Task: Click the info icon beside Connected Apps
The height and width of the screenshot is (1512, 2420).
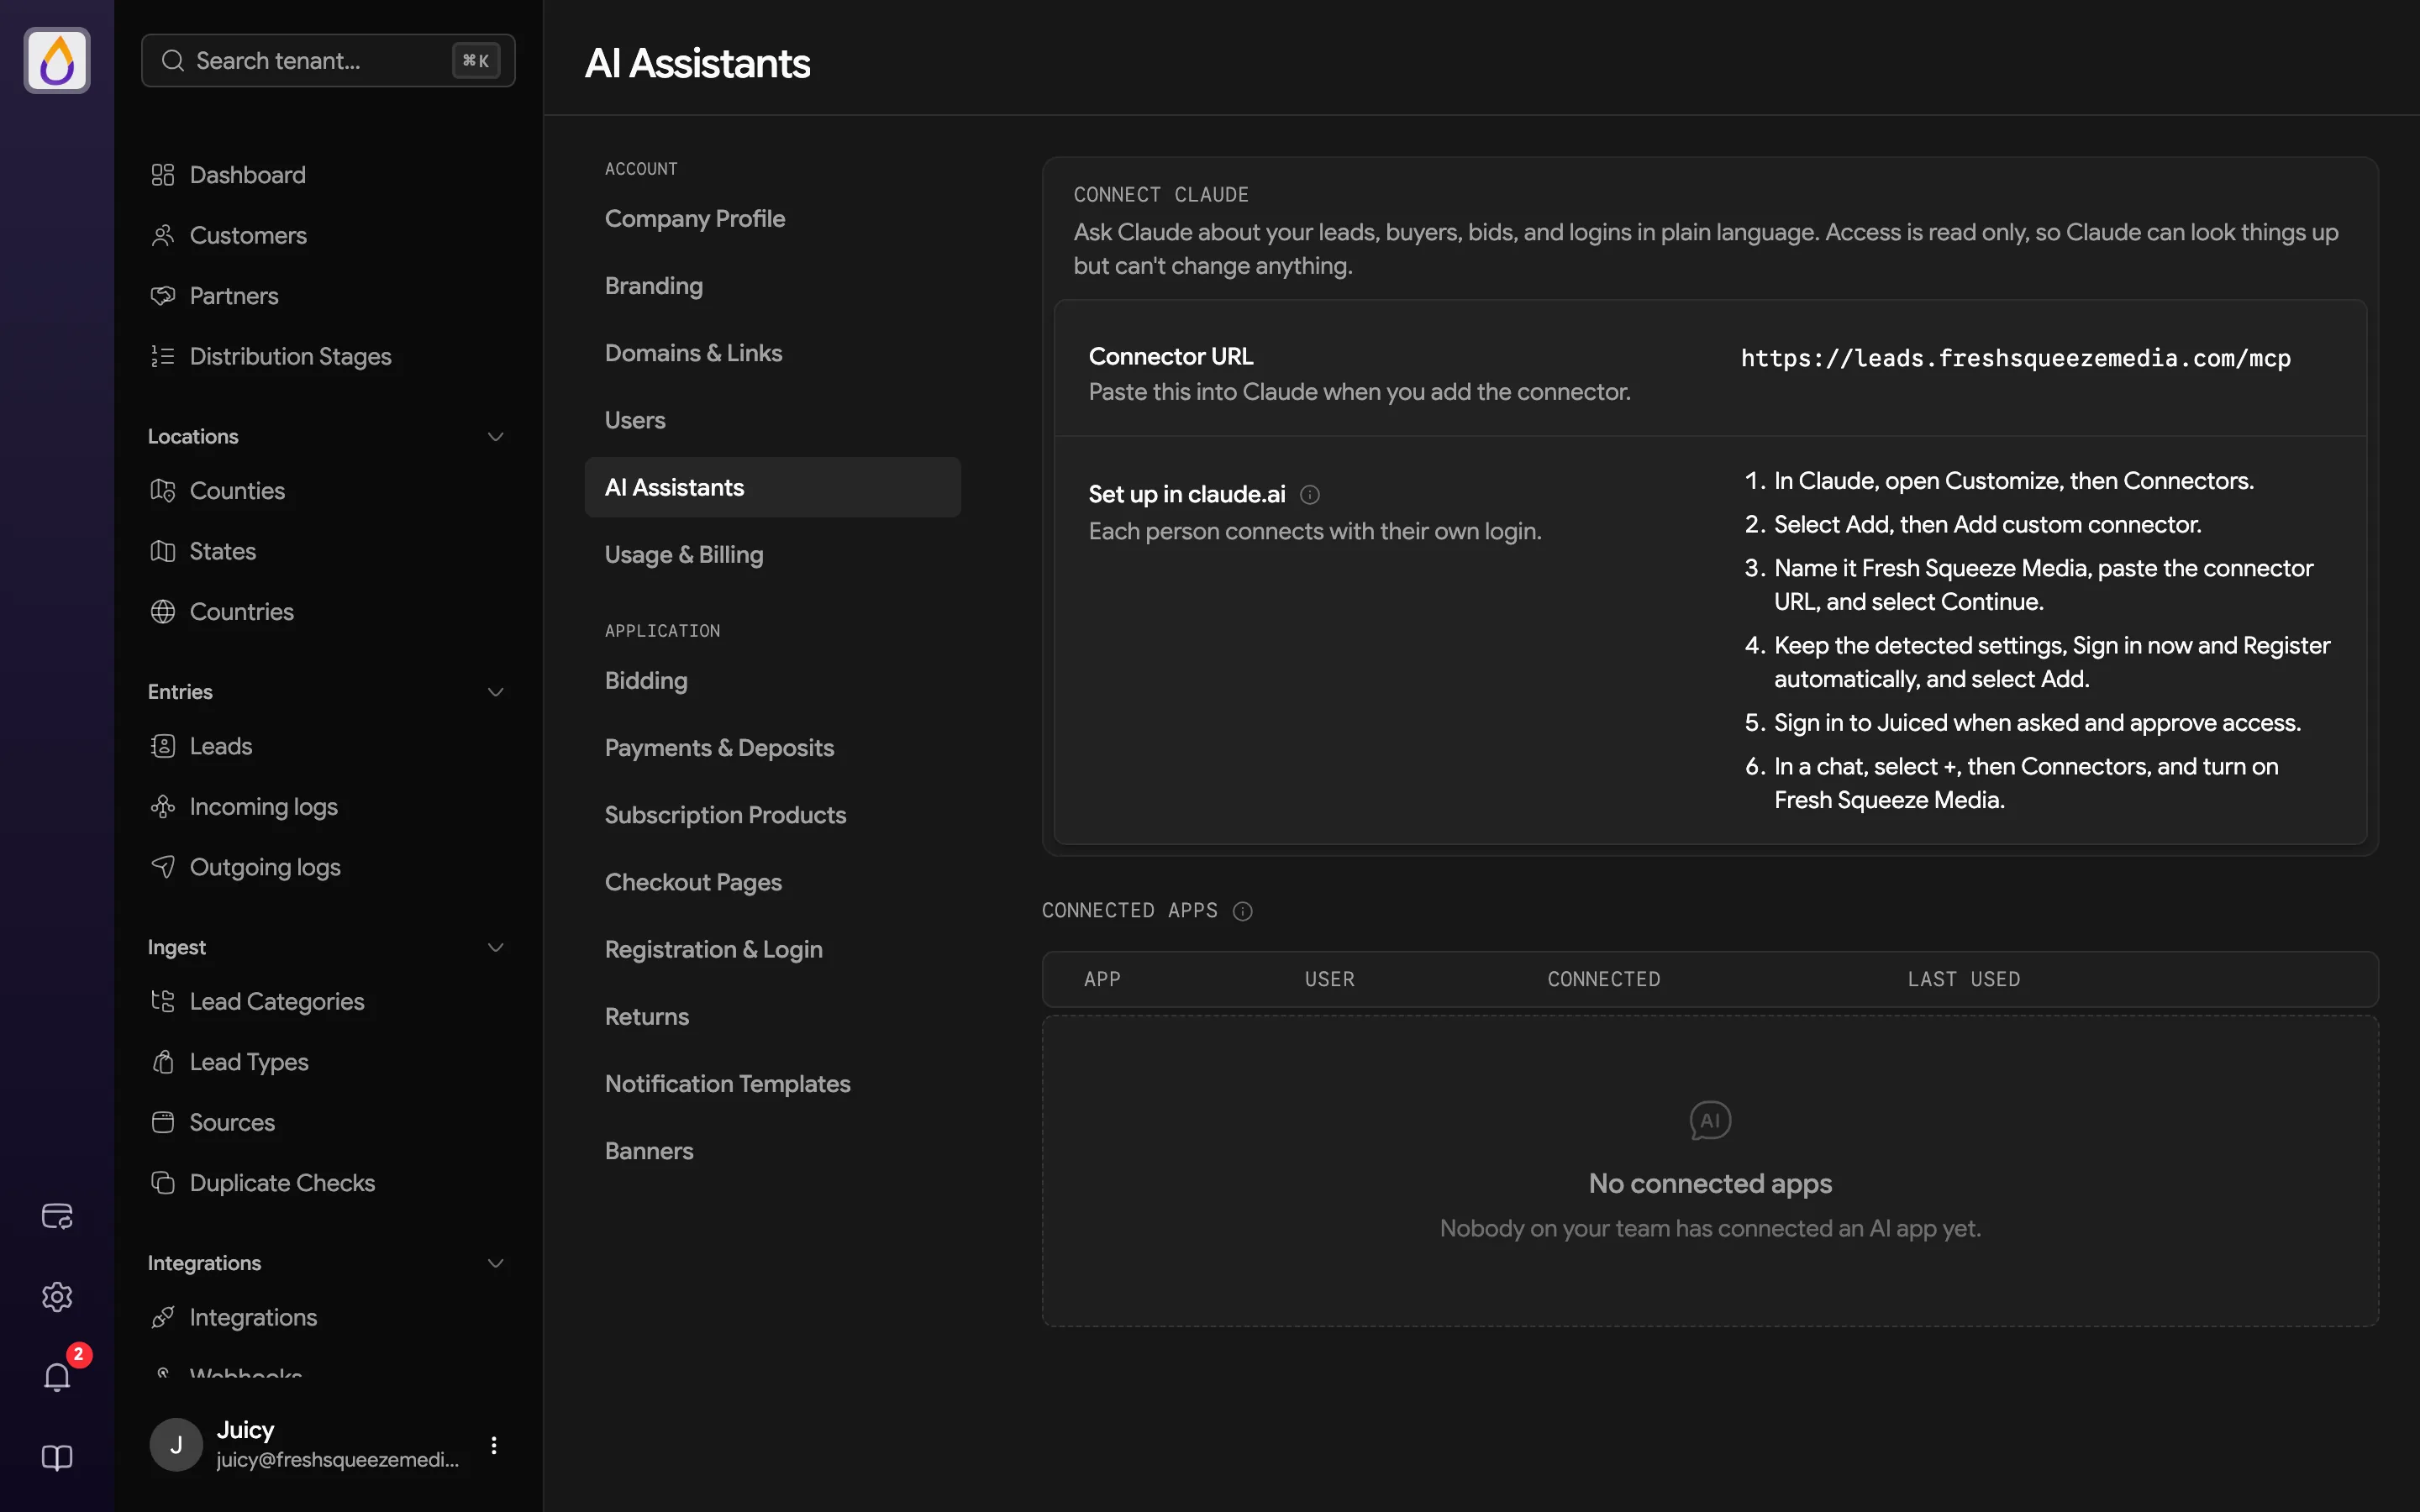Action: pos(1243,911)
